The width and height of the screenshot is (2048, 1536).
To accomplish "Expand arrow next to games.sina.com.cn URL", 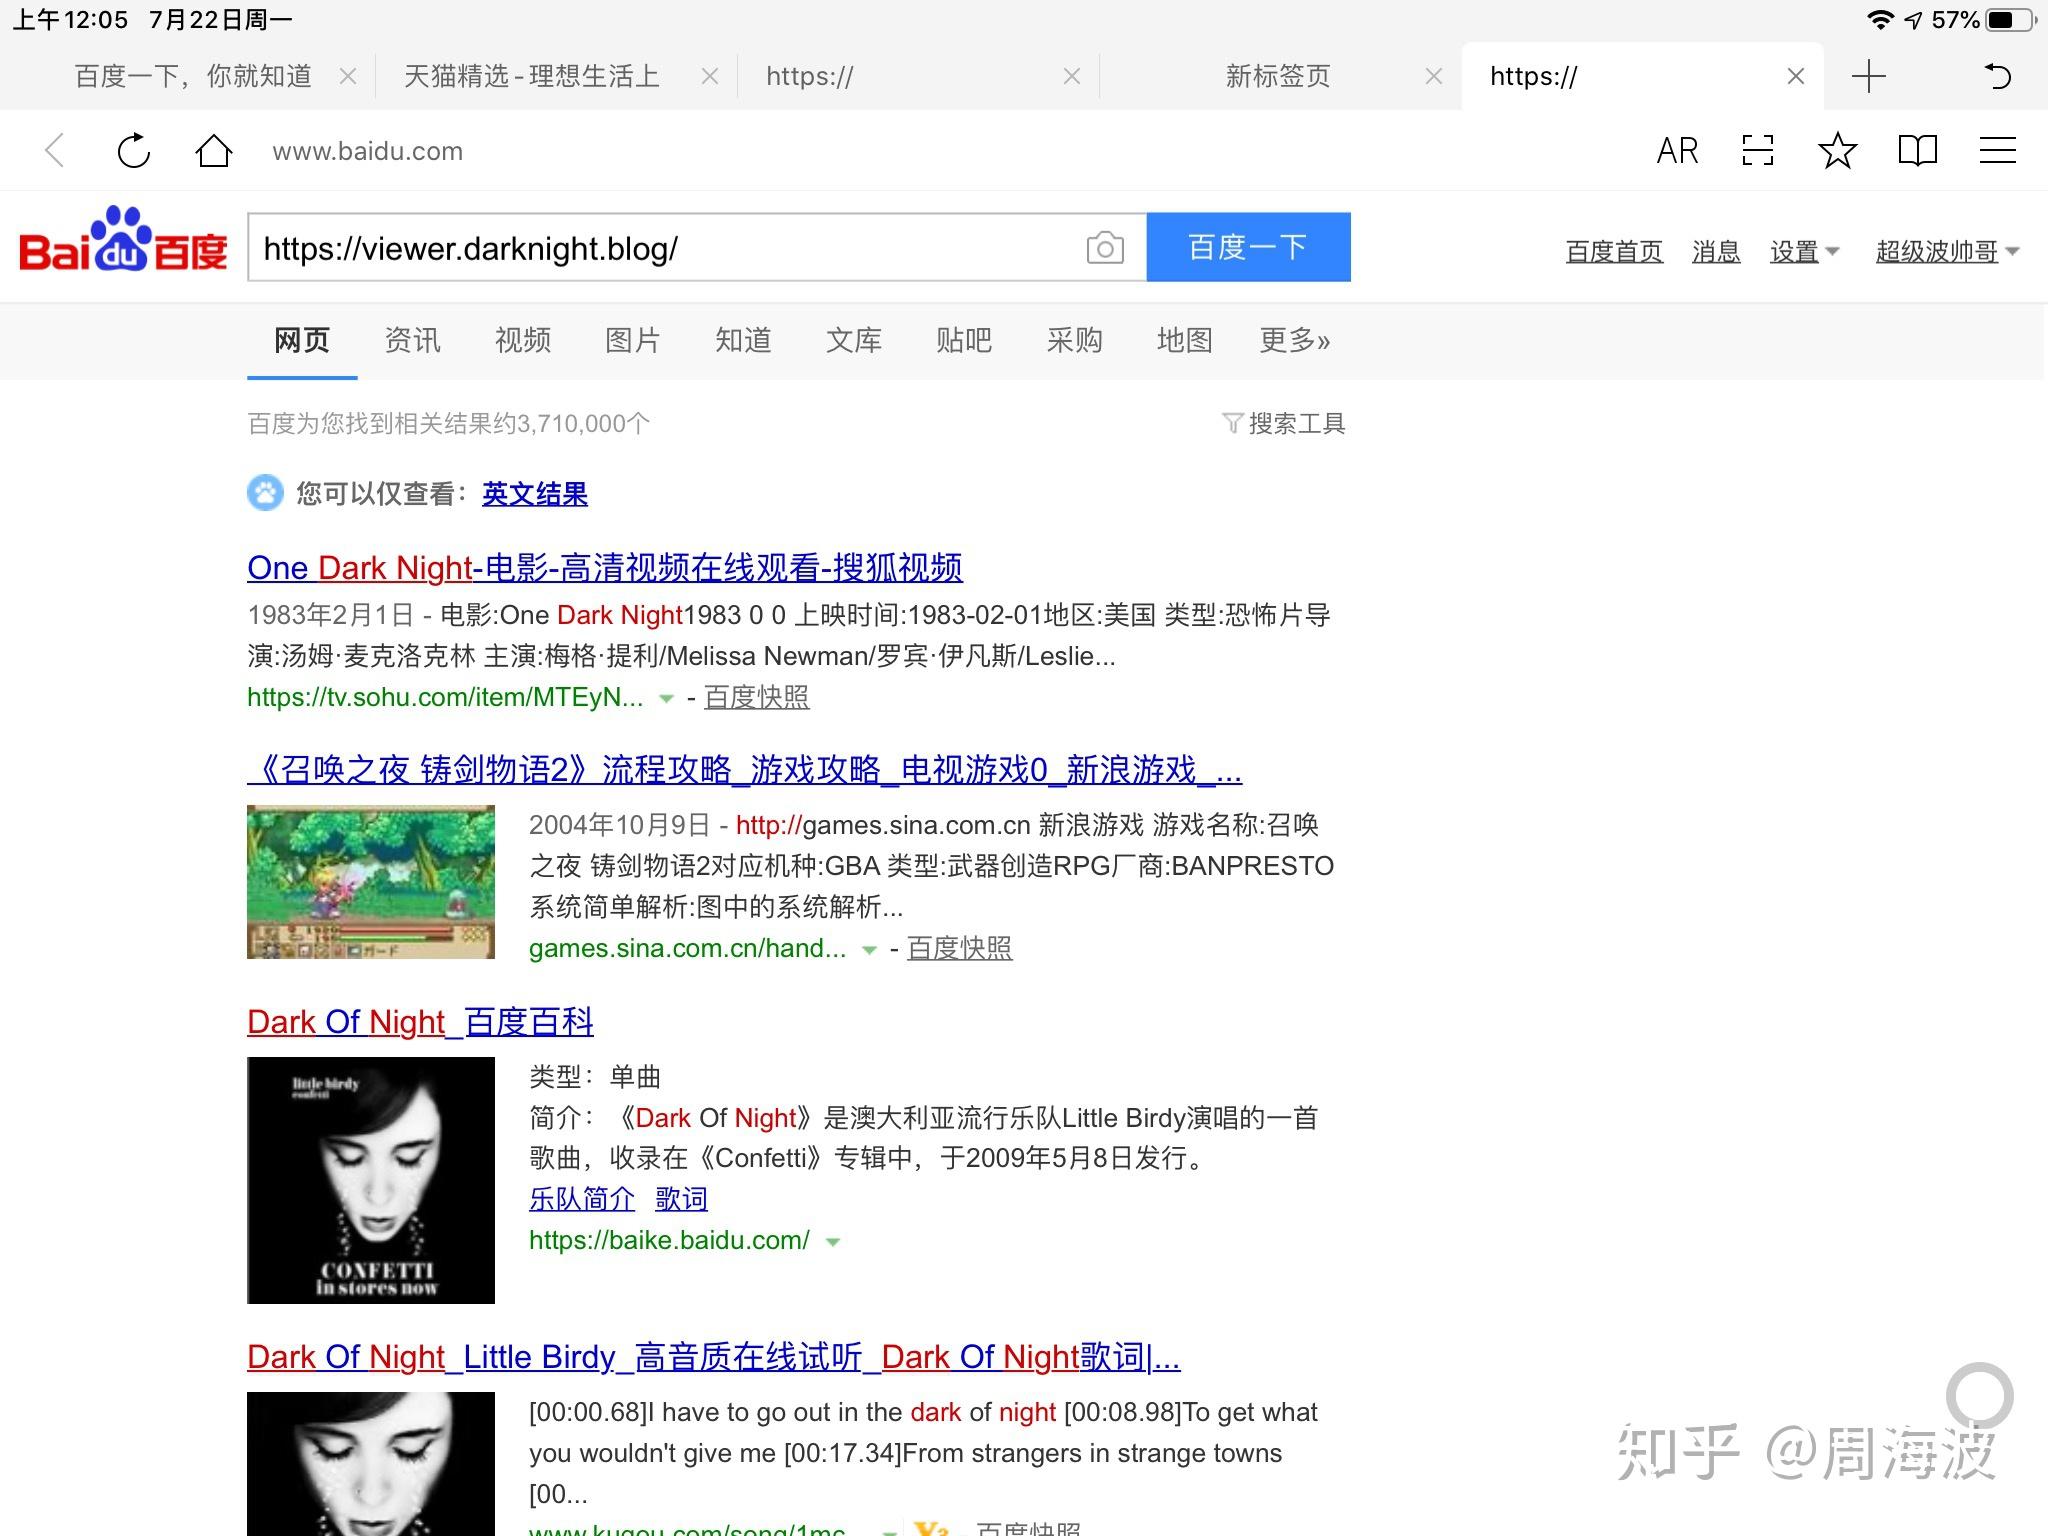I will pyautogui.click(x=869, y=950).
